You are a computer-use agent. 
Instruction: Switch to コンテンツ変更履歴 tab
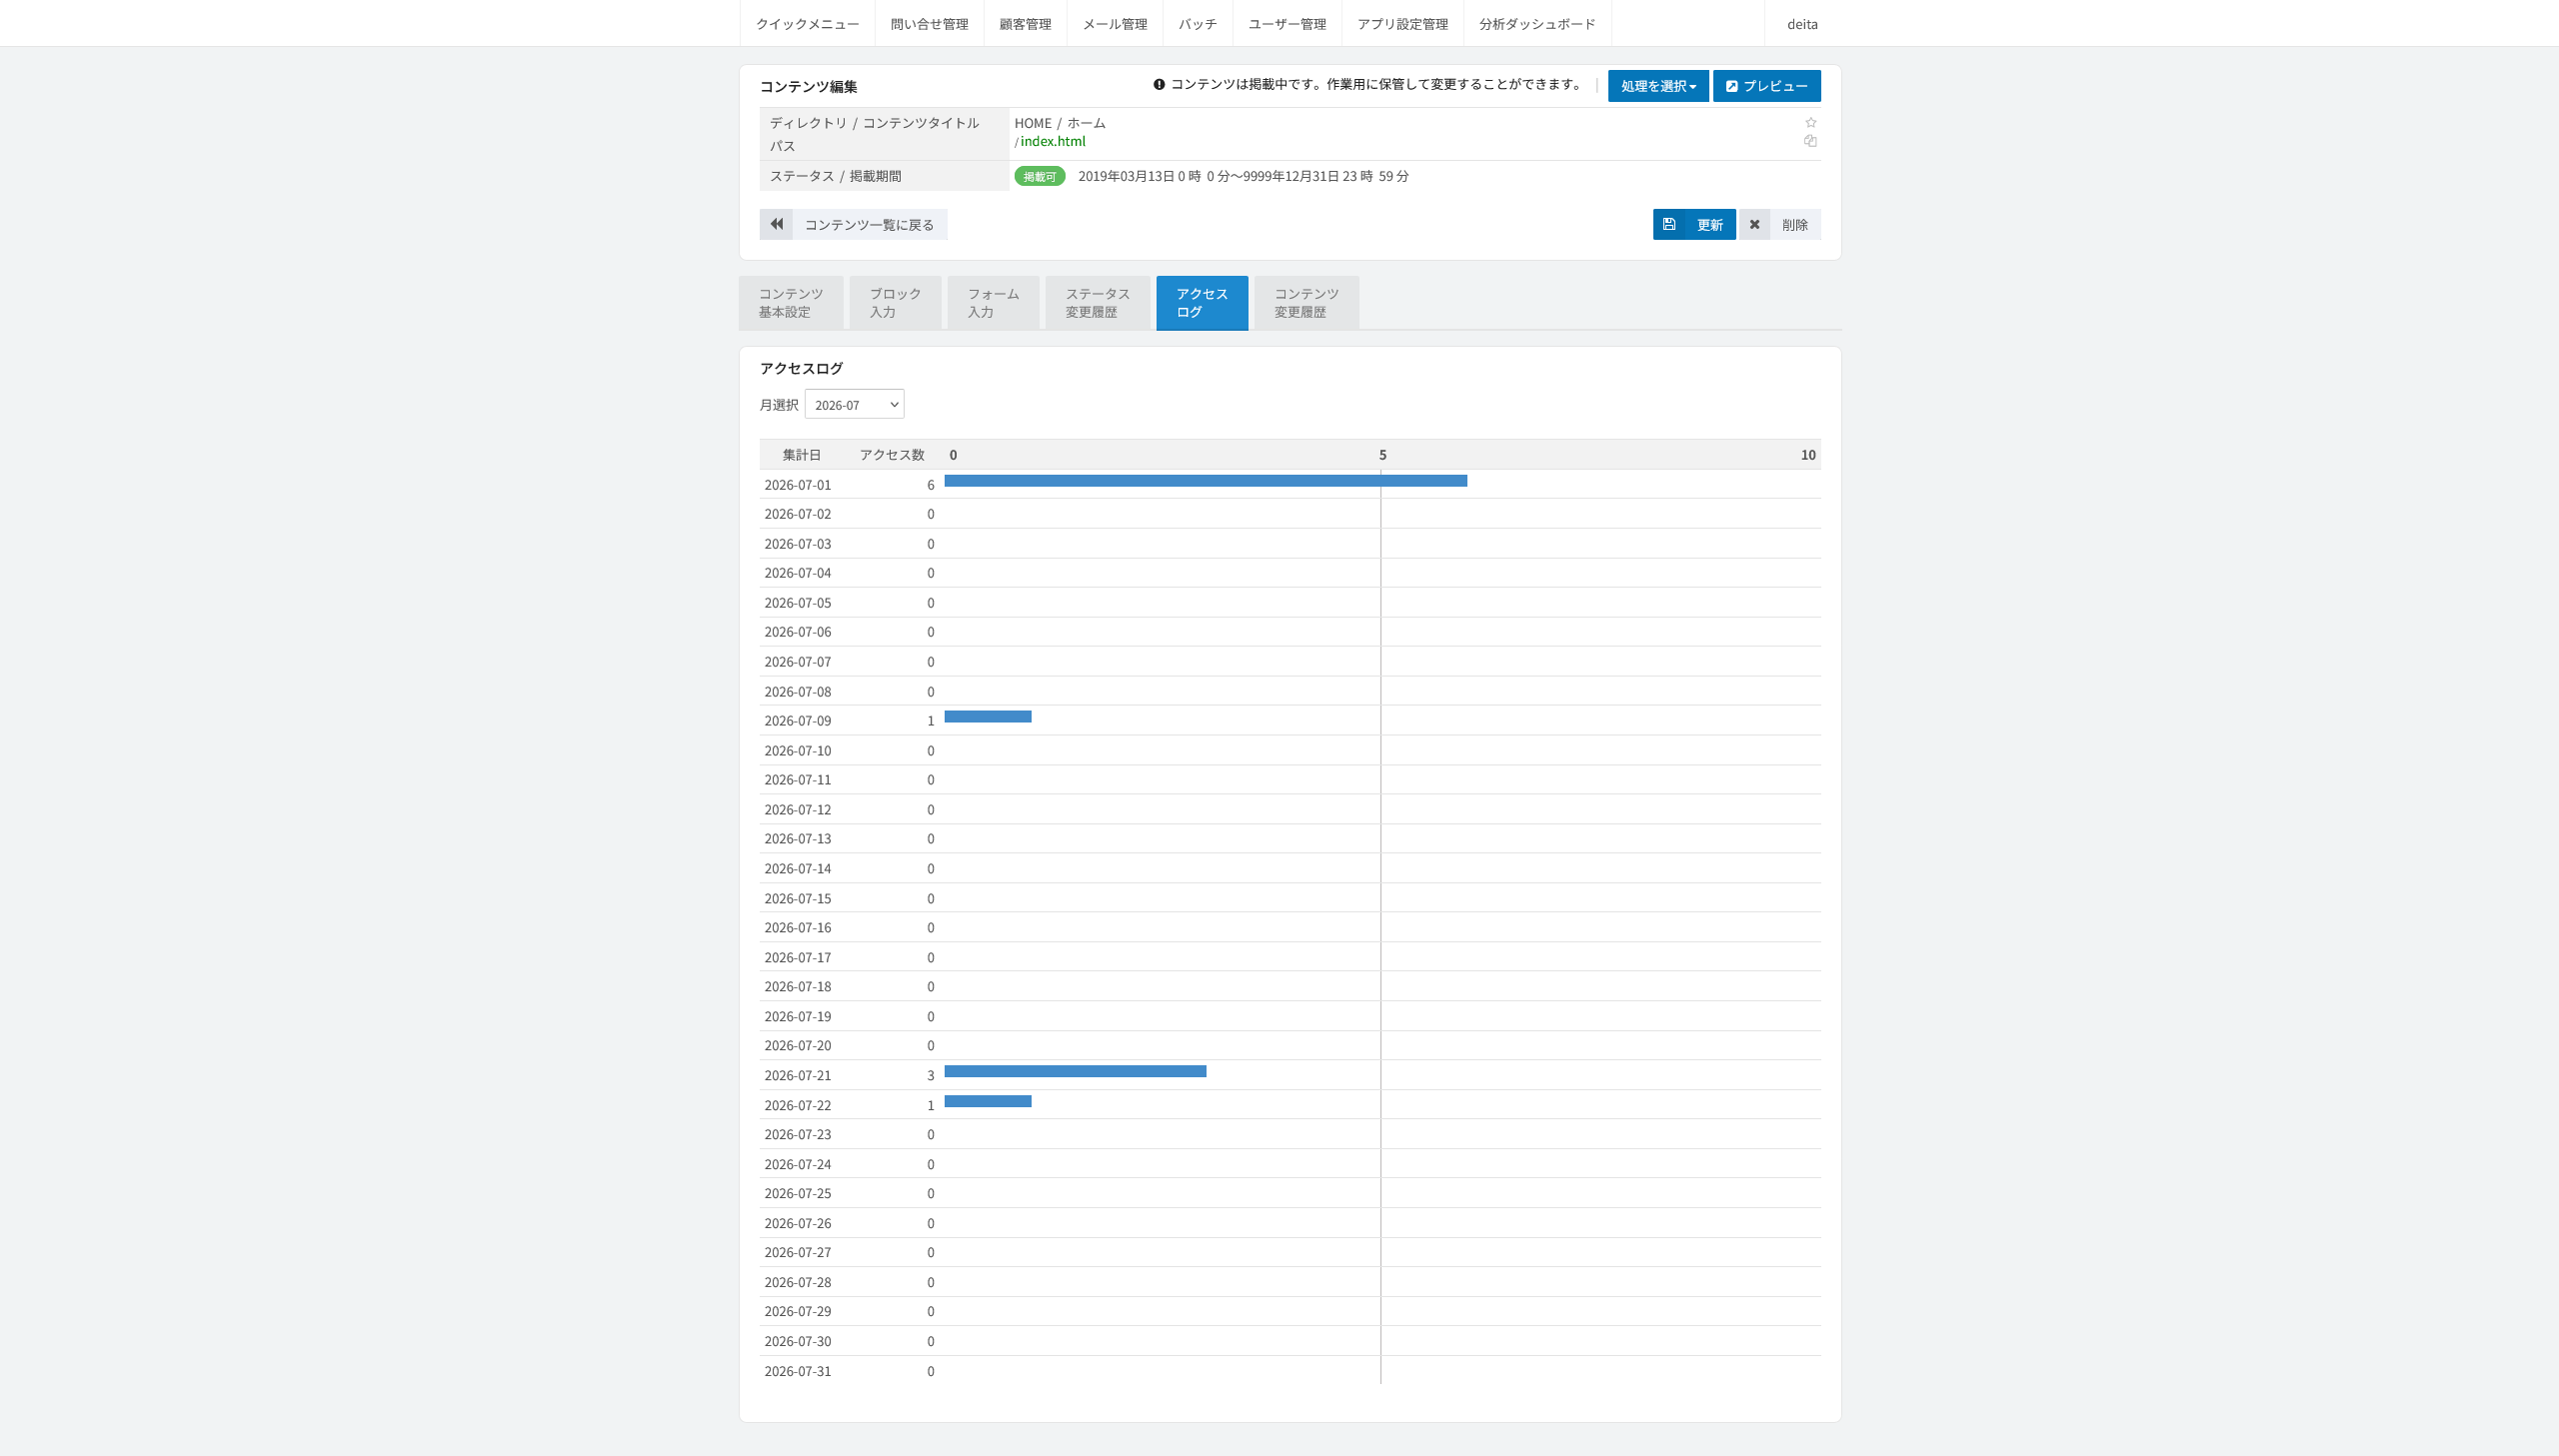click(x=1306, y=302)
